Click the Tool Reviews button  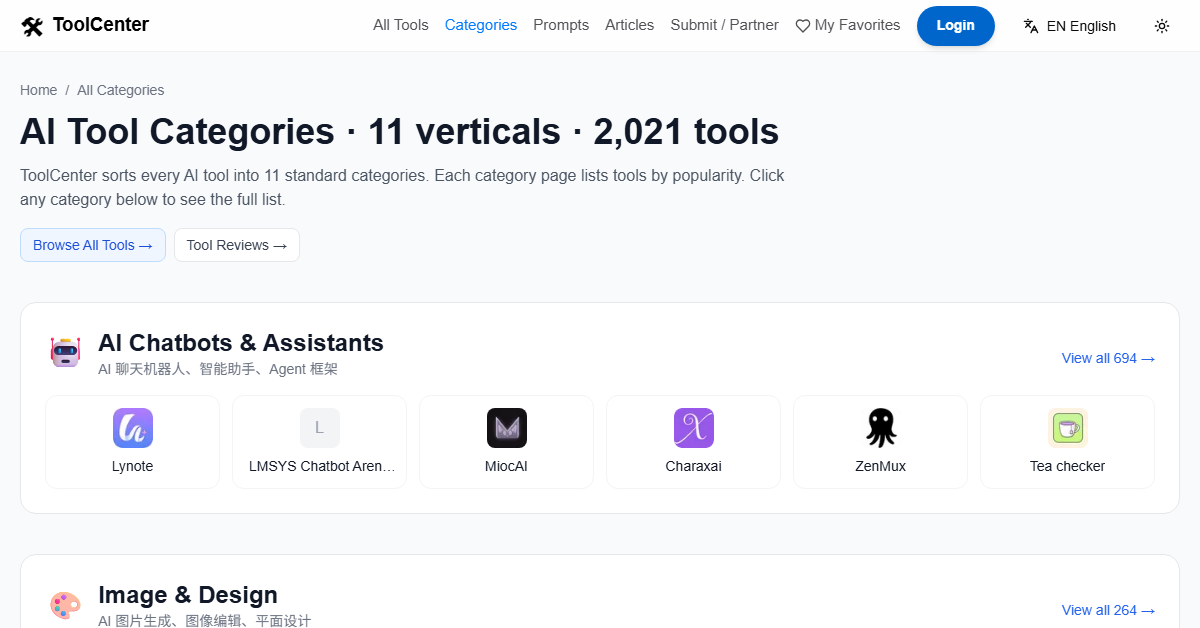point(237,245)
